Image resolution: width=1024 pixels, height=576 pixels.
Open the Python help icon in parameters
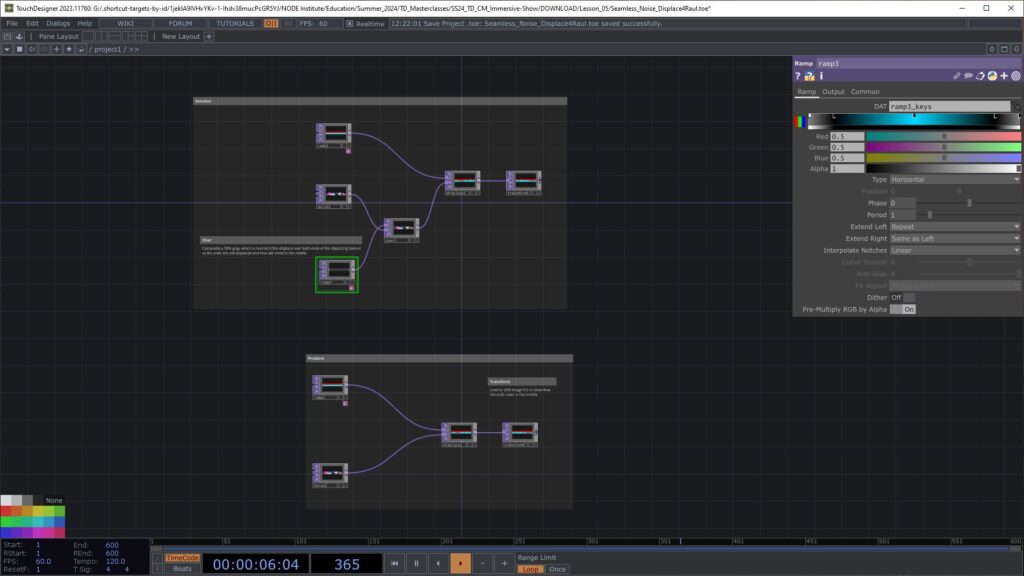810,76
